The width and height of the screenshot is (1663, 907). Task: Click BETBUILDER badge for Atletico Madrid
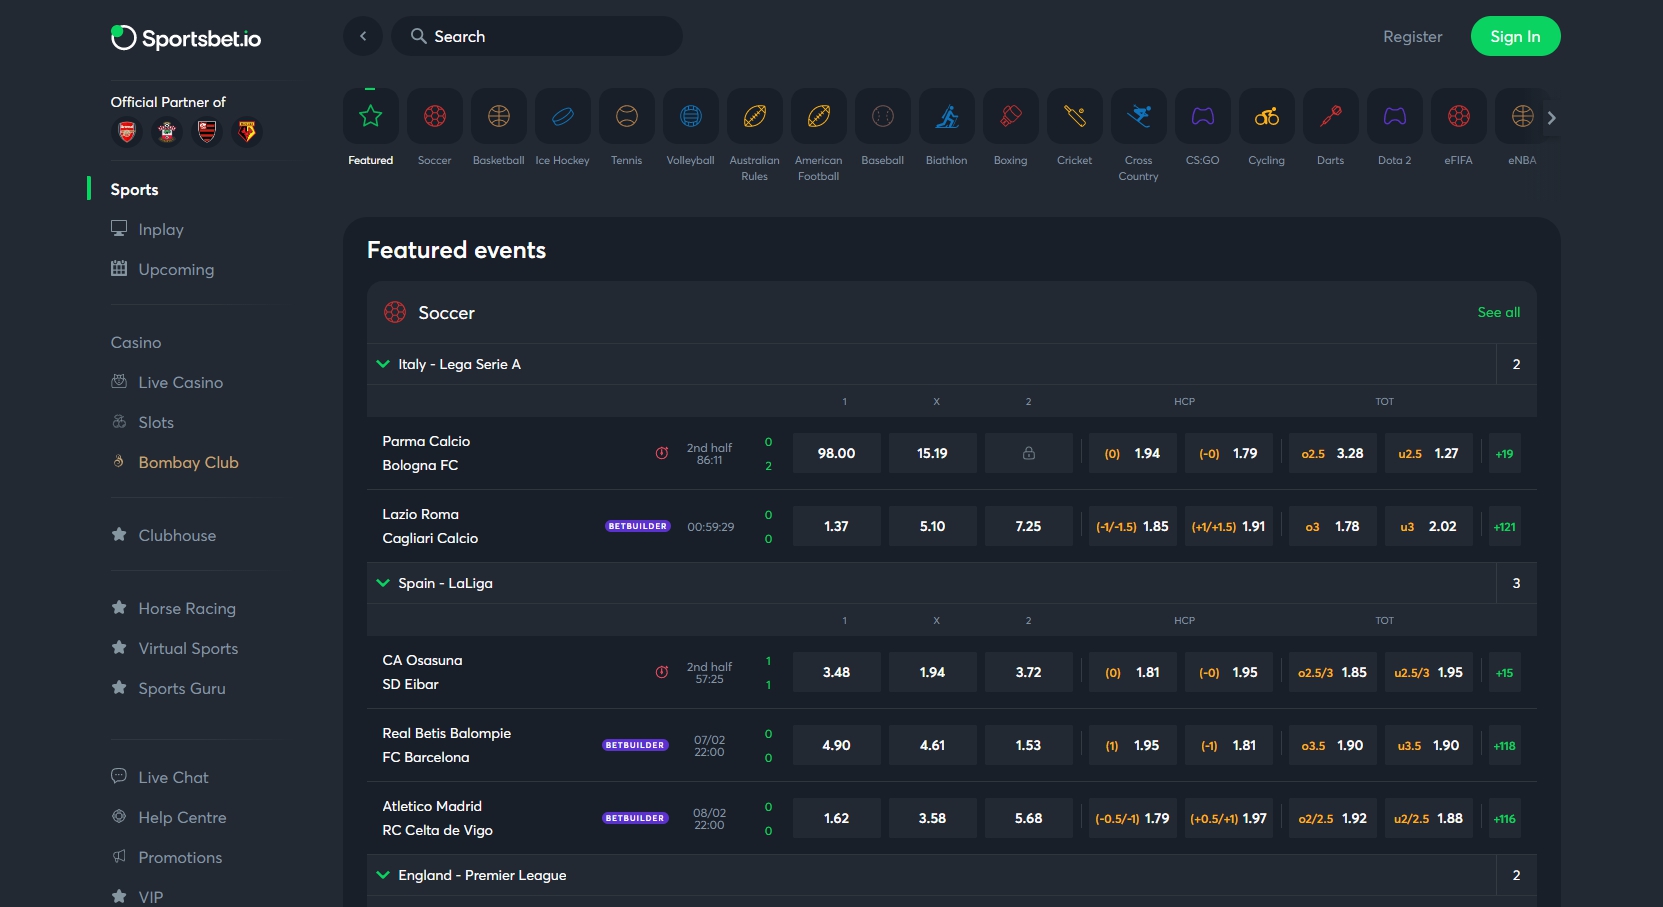(635, 818)
